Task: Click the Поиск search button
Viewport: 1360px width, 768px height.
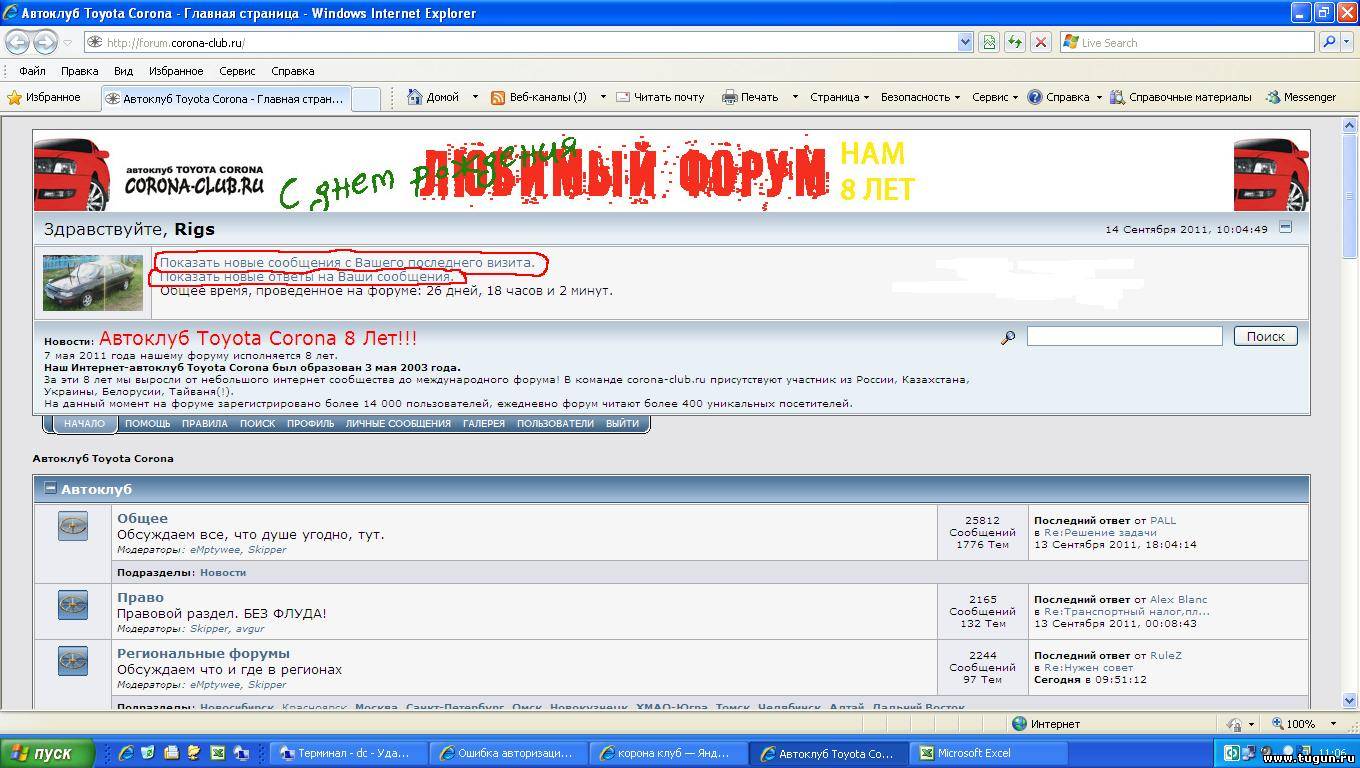Action: tap(1265, 336)
